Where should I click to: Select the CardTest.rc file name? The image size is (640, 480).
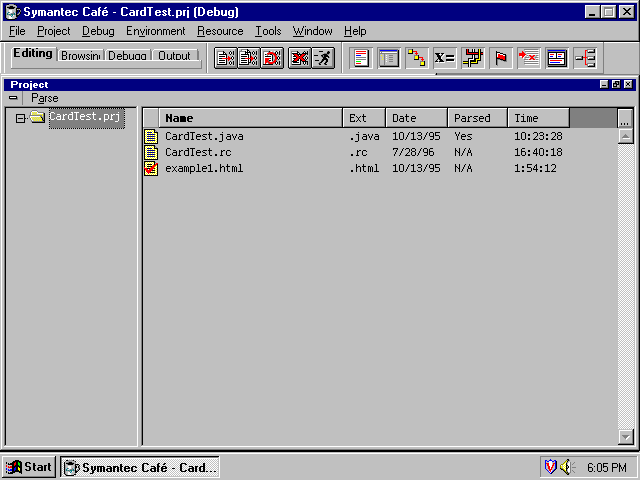point(198,152)
